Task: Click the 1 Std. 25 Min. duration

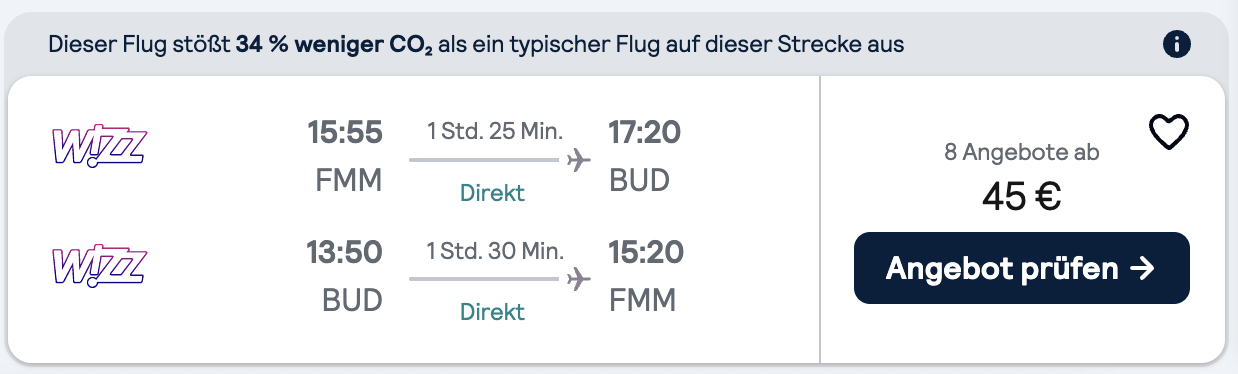Action: [495, 131]
